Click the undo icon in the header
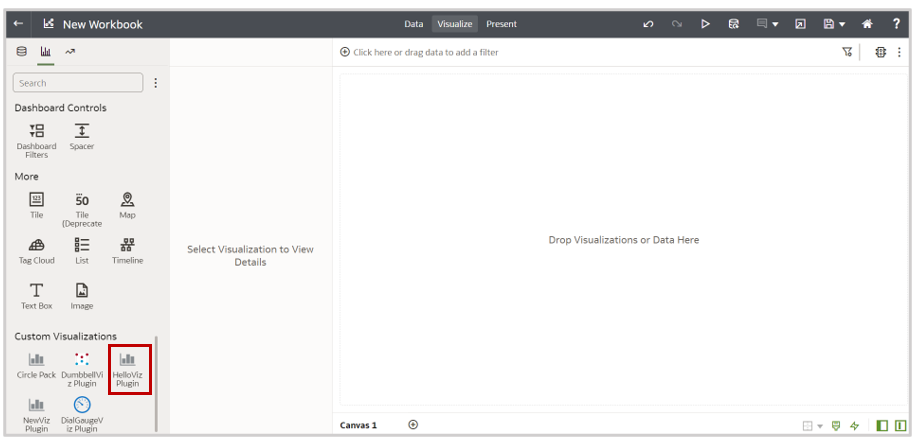The image size is (918, 441). (648, 24)
